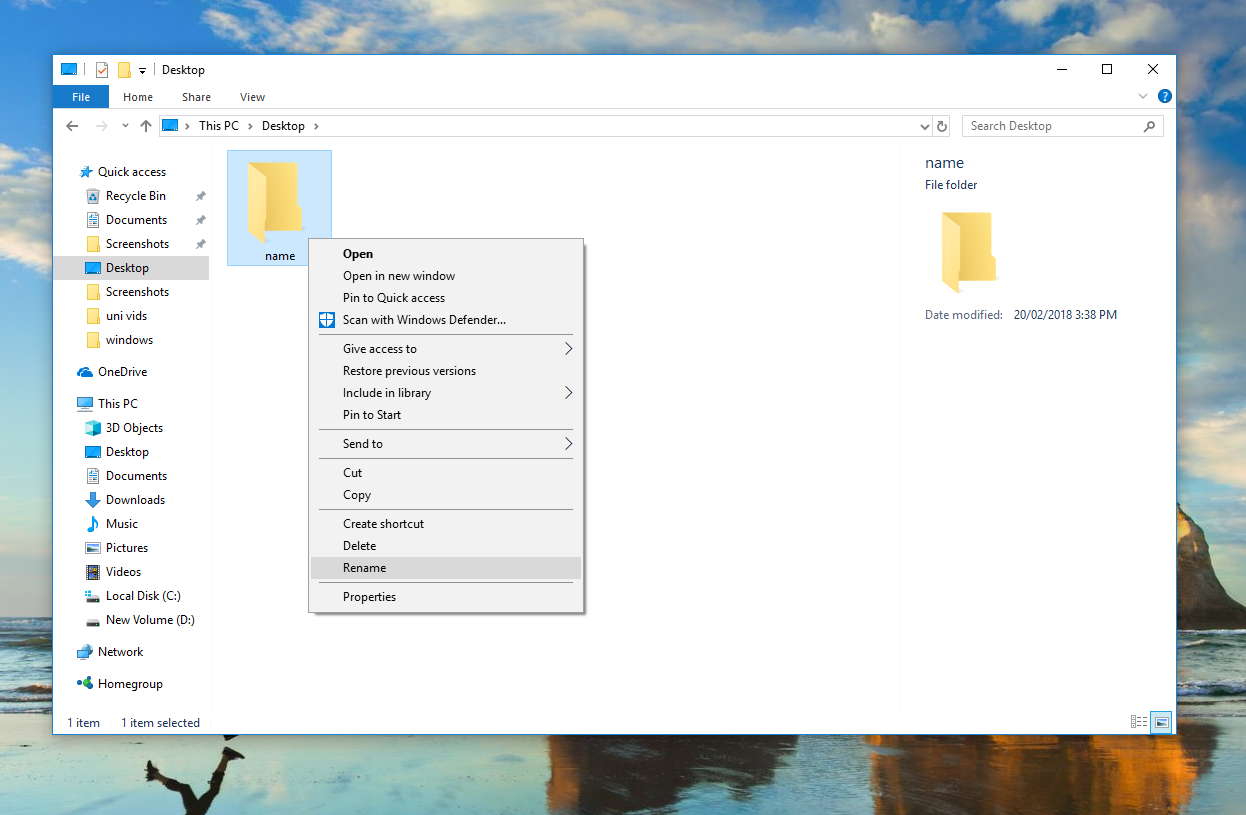Viewport: 1246px width, 815px height.
Task: Choose Restore previous versions
Action: point(445,371)
